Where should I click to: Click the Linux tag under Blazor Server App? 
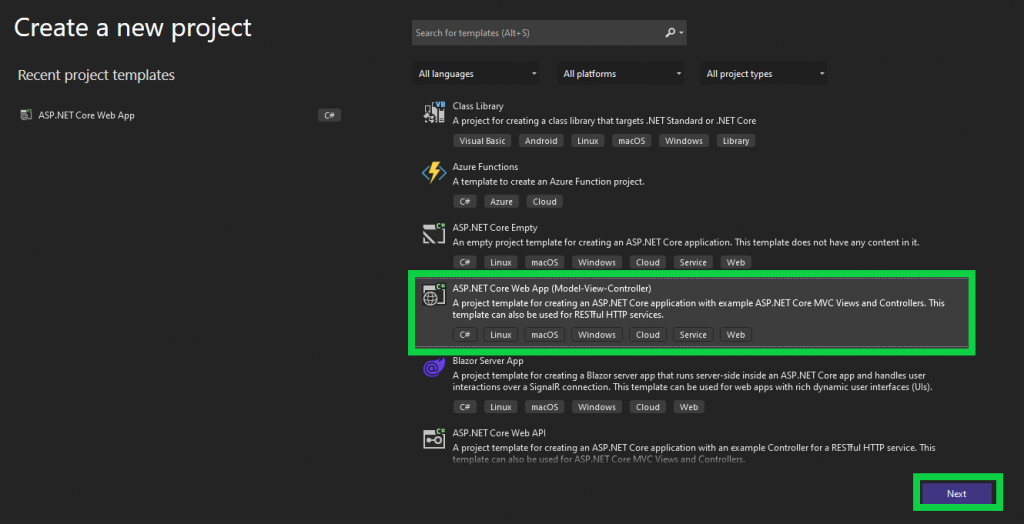pos(501,407)
